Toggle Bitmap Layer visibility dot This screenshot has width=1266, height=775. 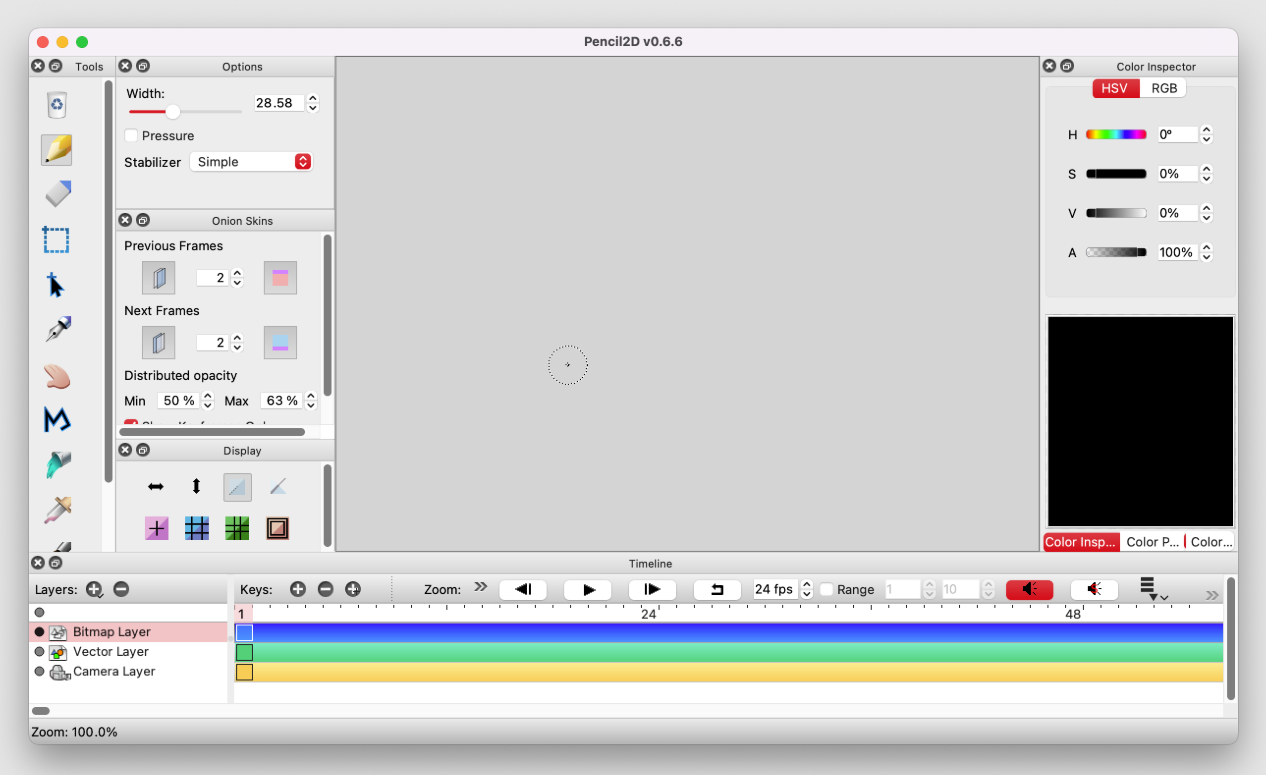point(40,632)
